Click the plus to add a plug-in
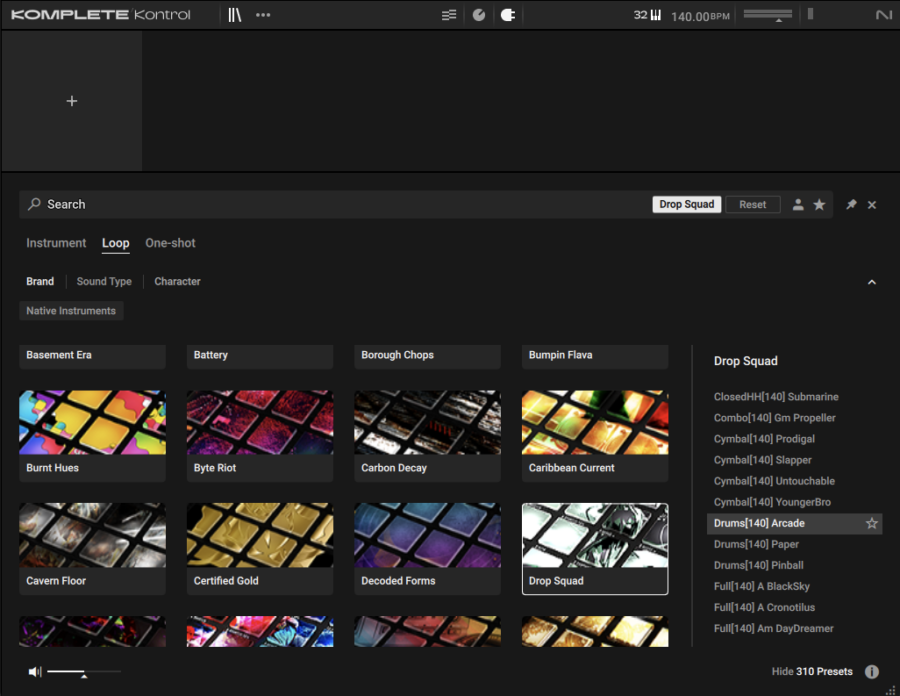 (72, 101)
